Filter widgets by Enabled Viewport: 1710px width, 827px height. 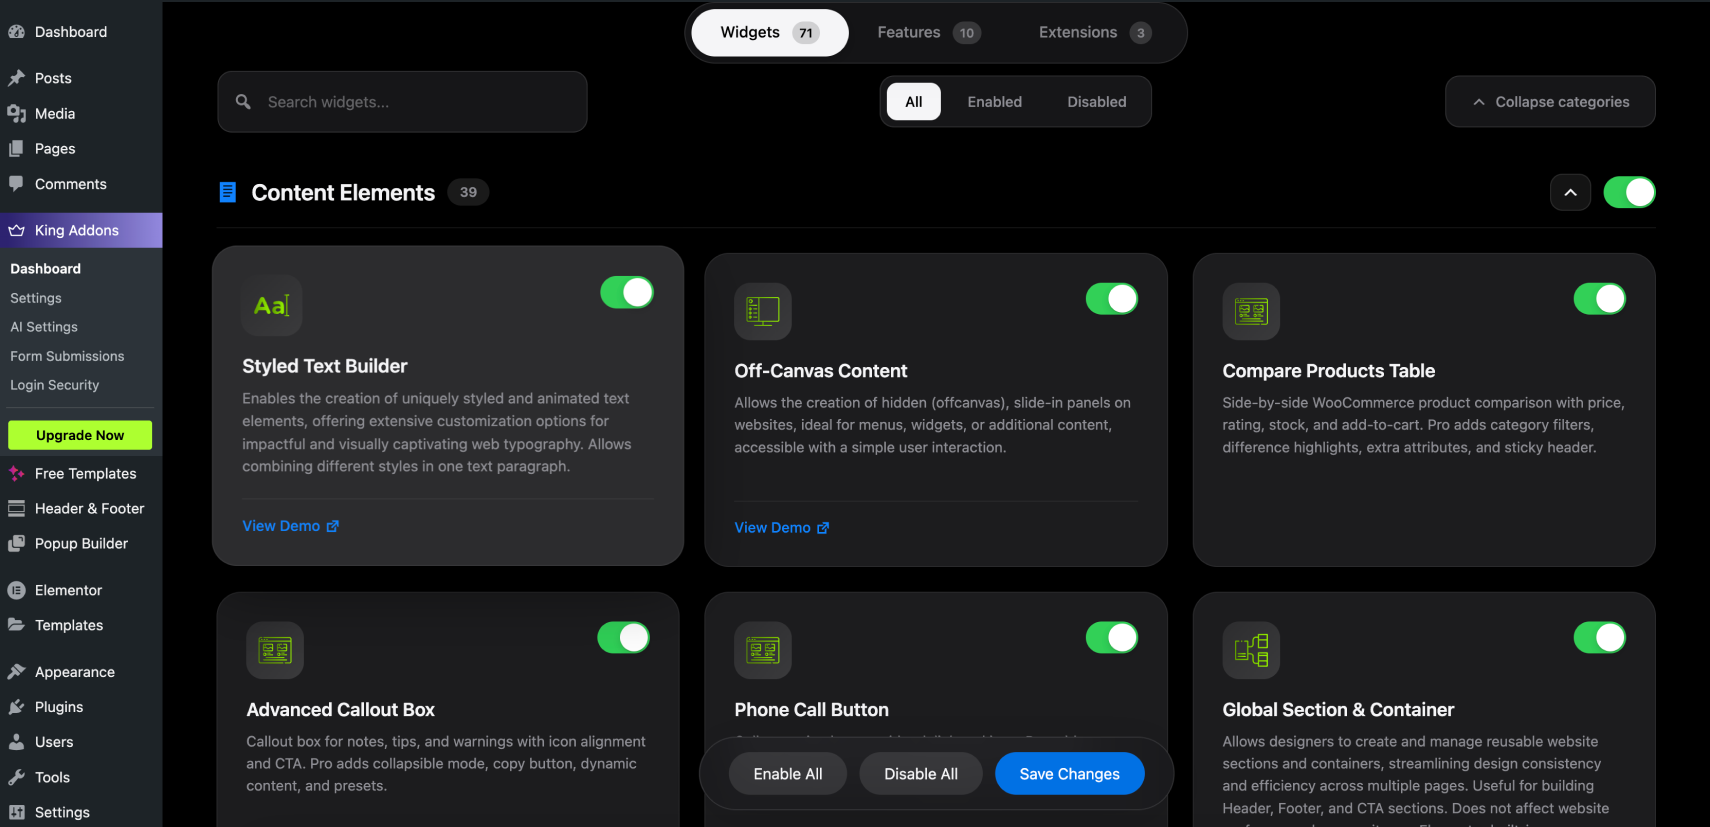coord(995,102)
